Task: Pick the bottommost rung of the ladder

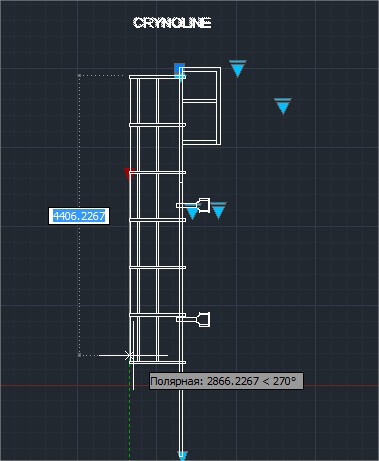Action: tap(157, 362)
